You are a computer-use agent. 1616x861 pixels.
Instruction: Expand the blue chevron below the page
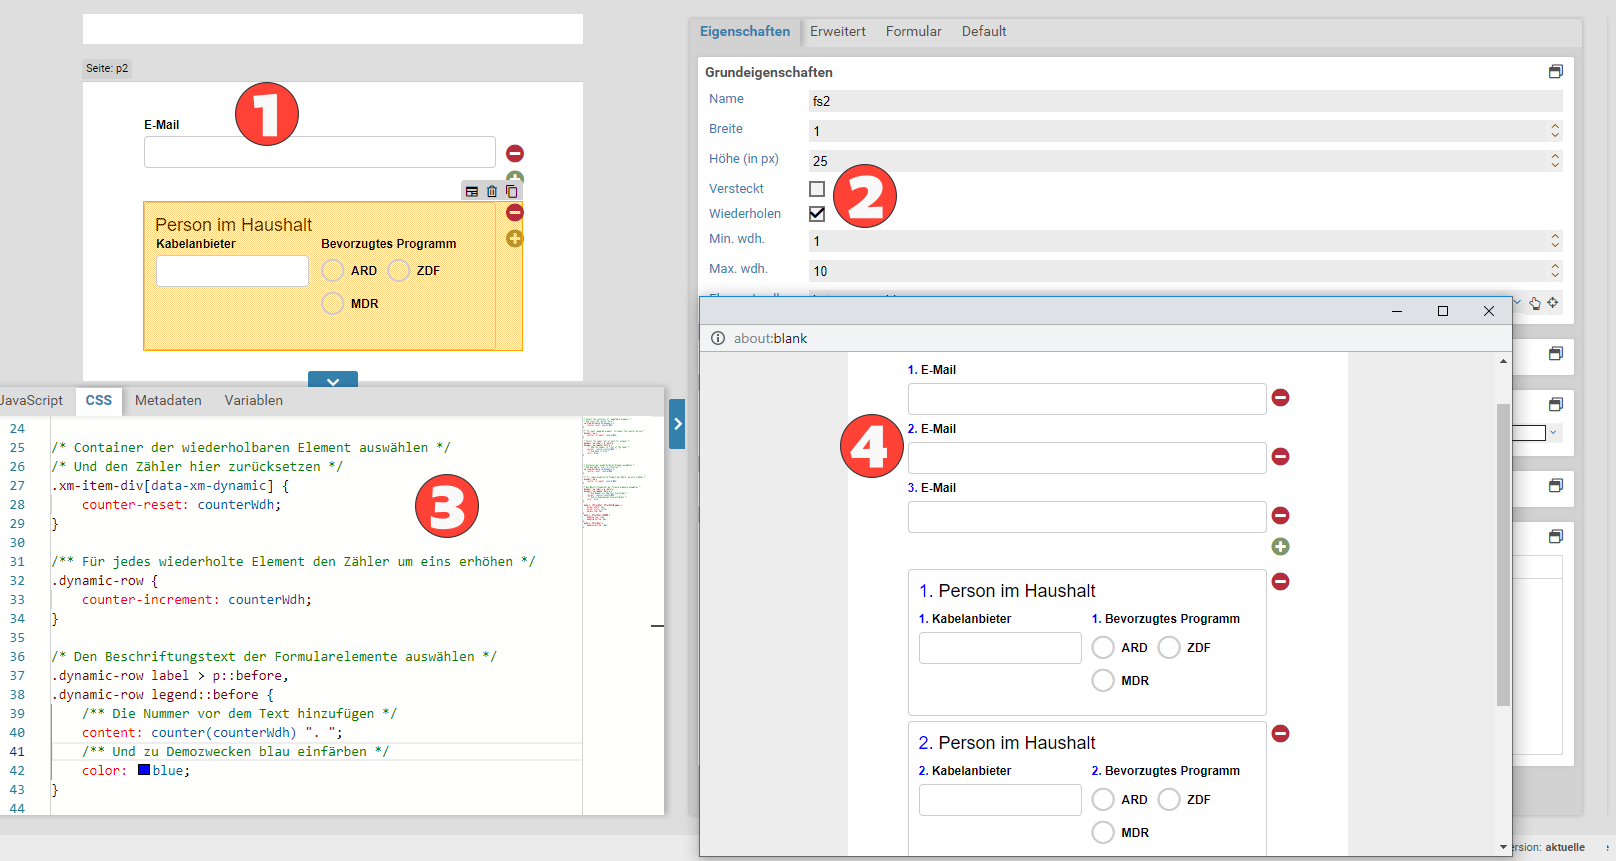click(333, 381)
